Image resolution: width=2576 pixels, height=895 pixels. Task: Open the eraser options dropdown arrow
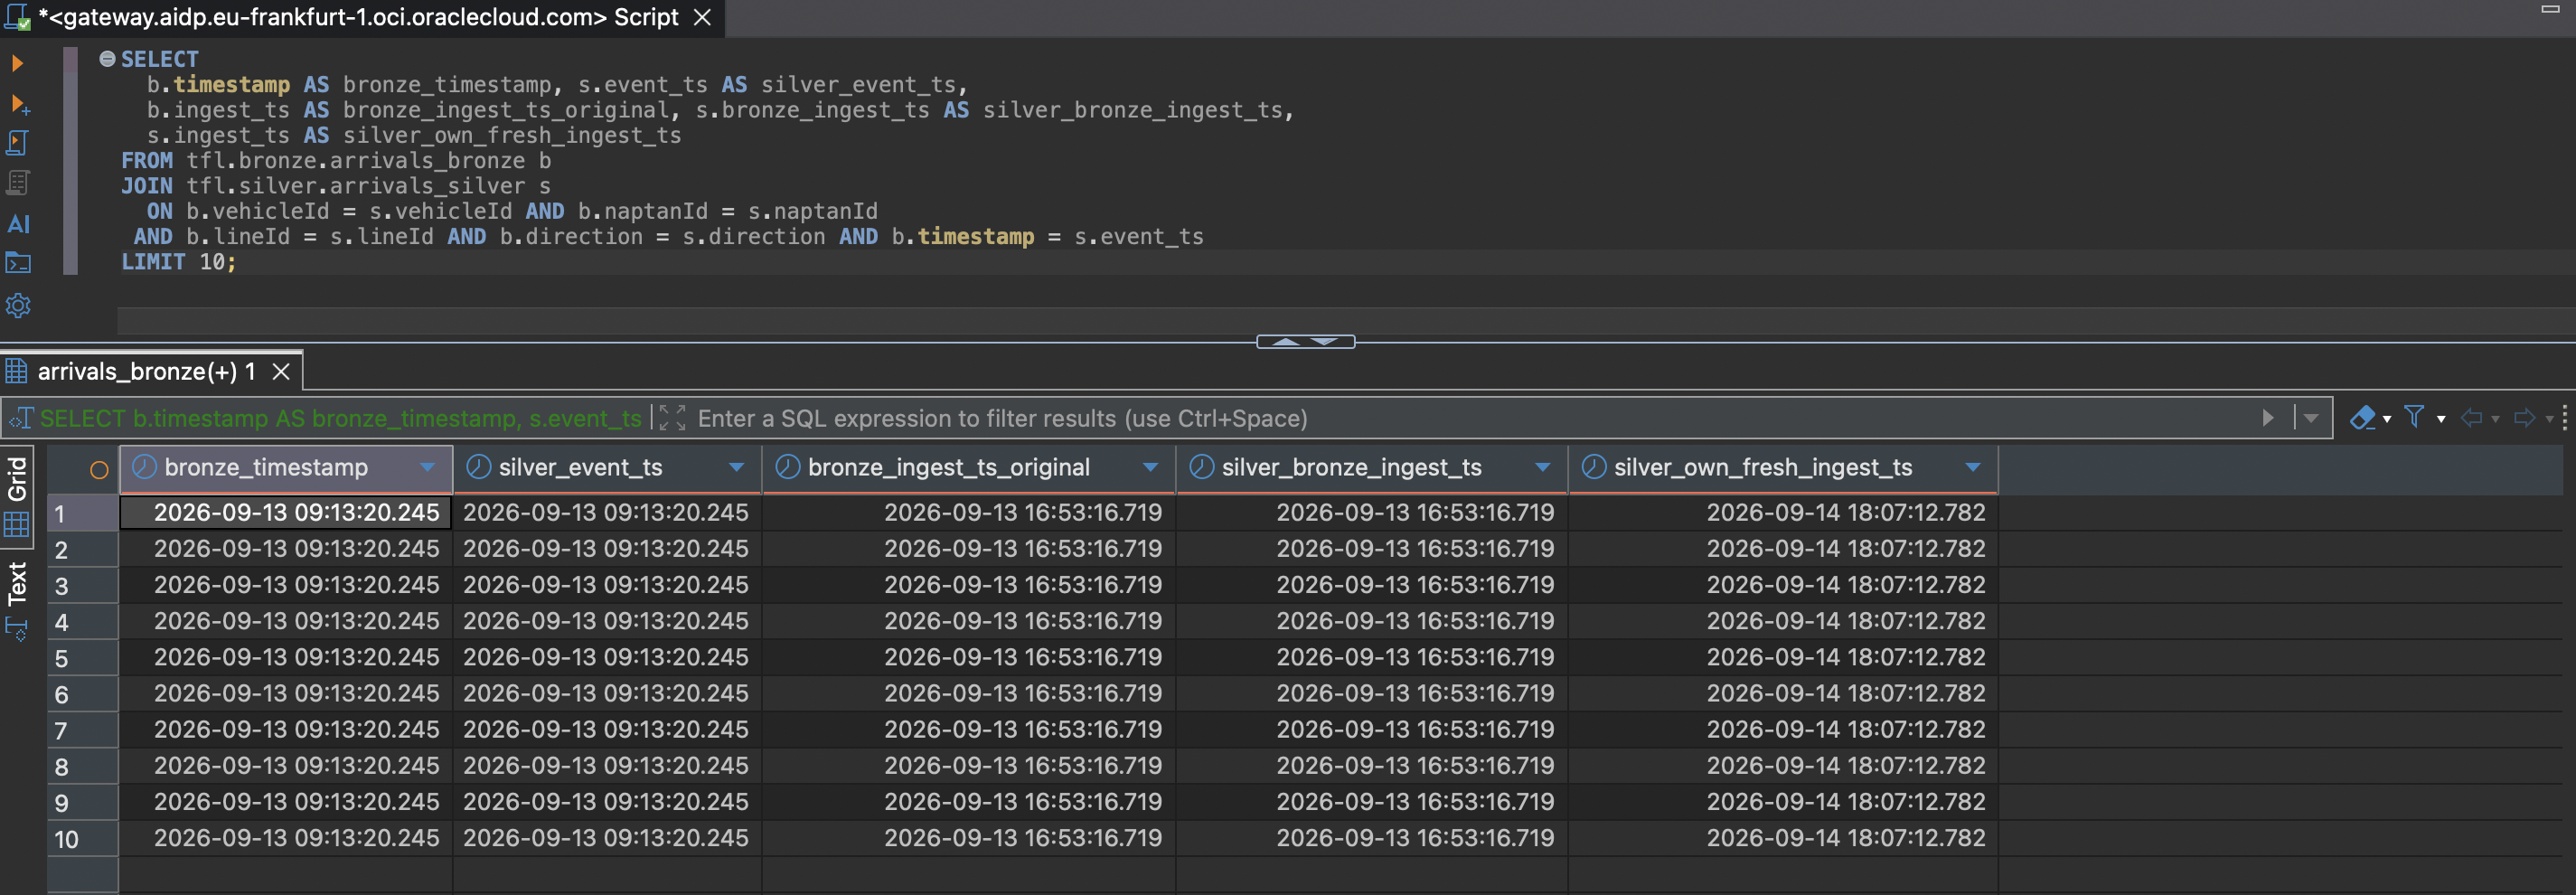2387,419
